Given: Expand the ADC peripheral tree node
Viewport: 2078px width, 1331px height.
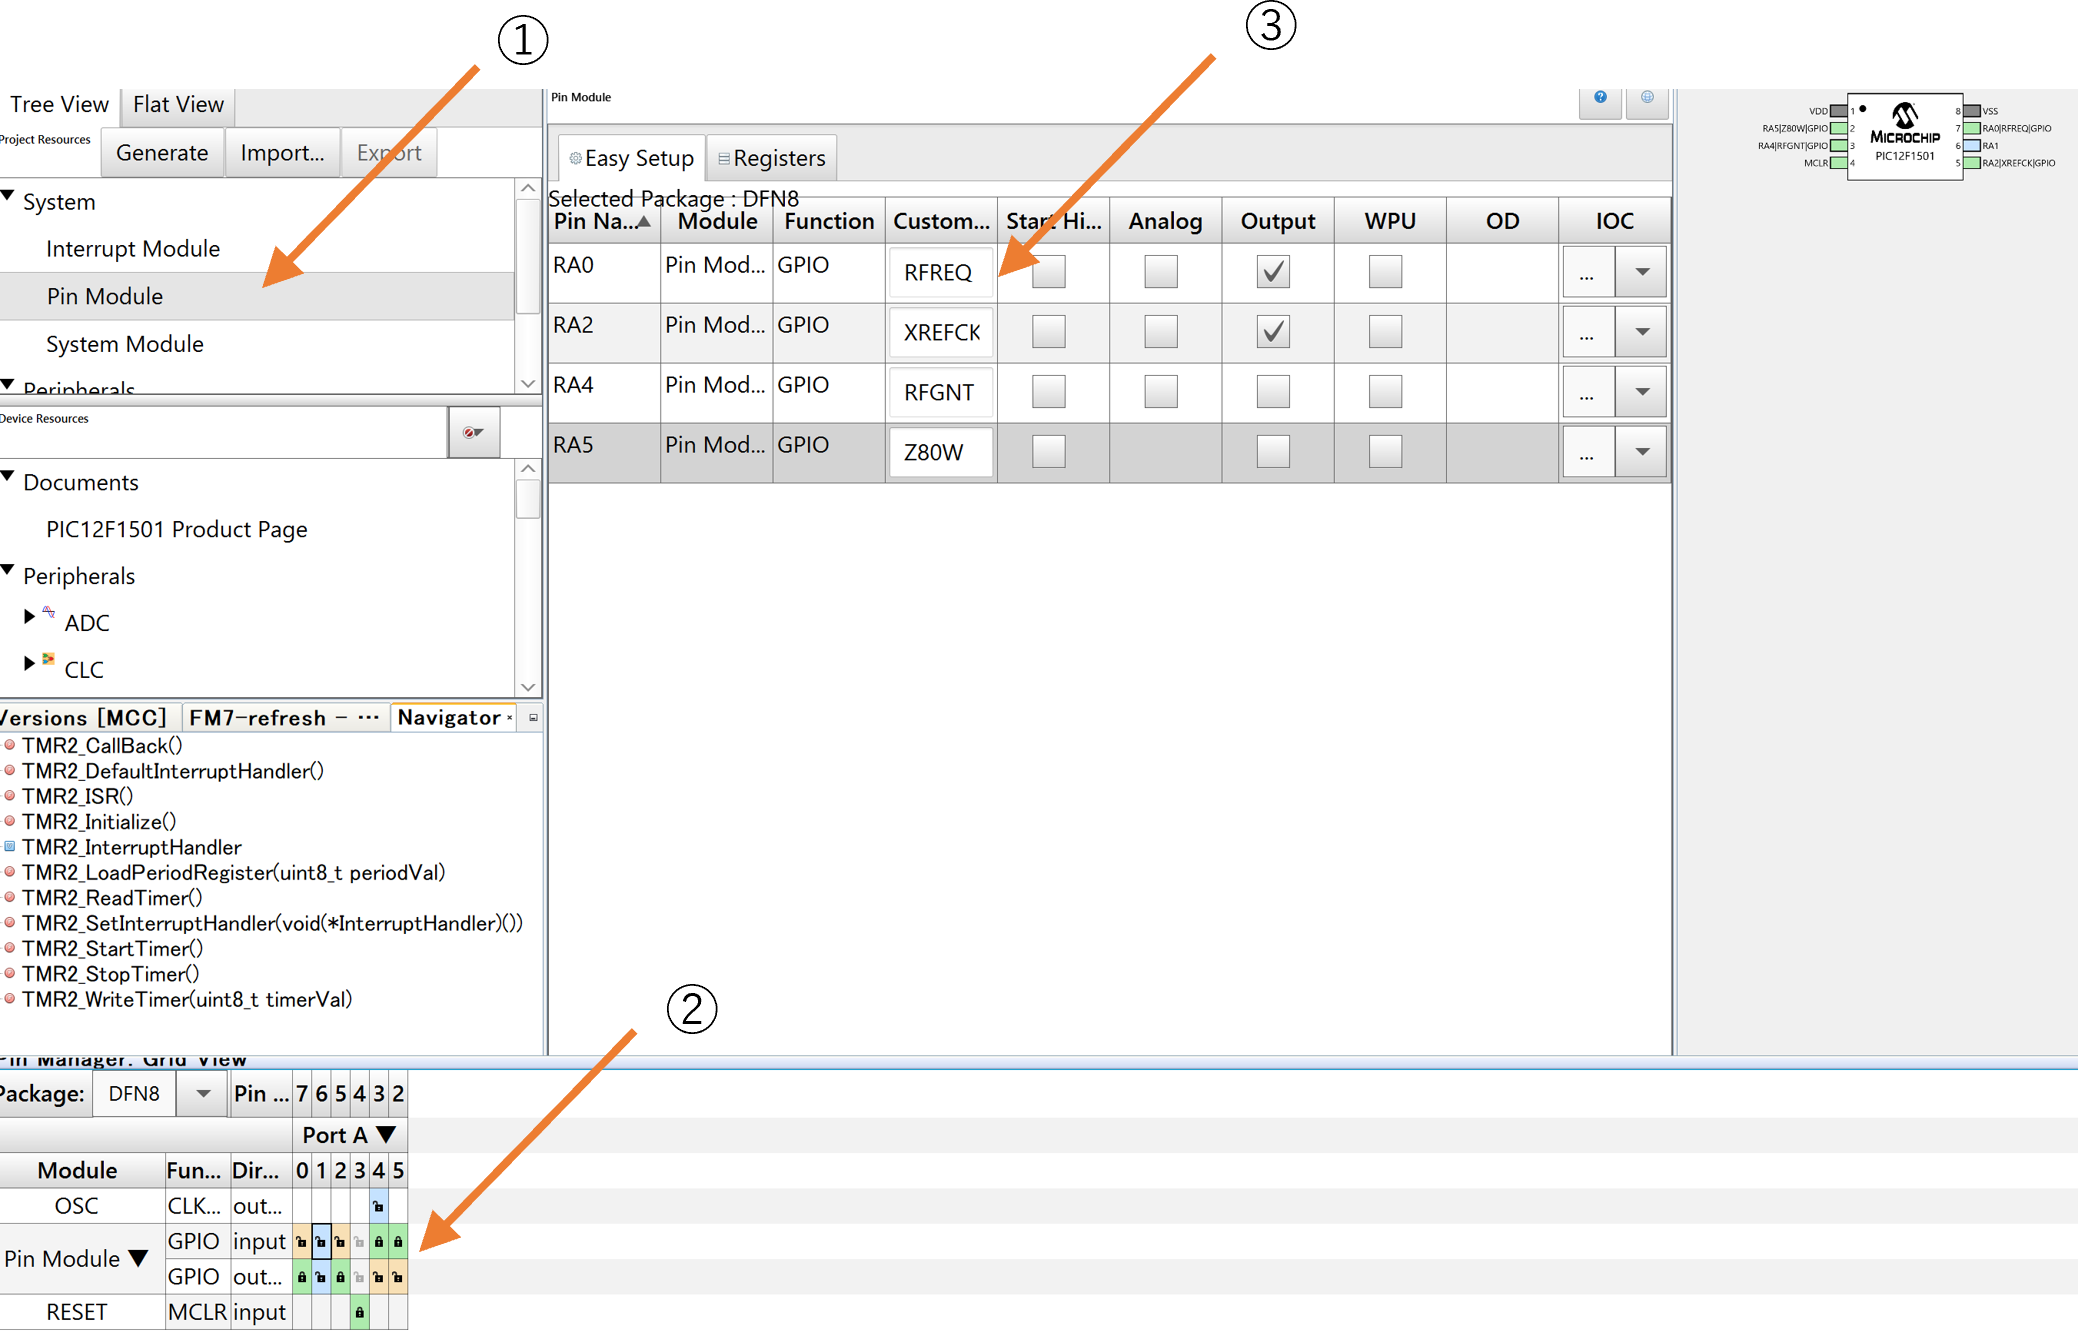Looking at the screenshot, I should click(x=29, y=617).
